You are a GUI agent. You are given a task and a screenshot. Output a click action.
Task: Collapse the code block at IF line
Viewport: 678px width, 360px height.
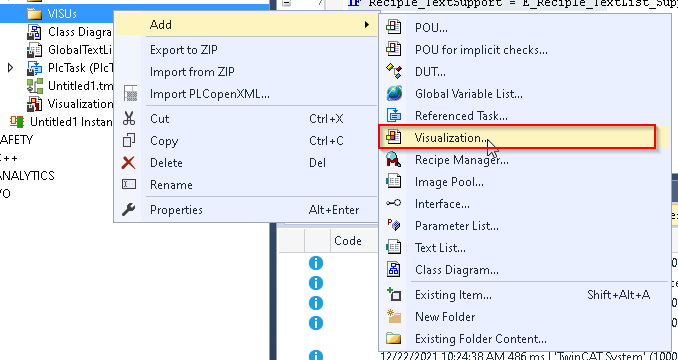click(x=287, y=3)
